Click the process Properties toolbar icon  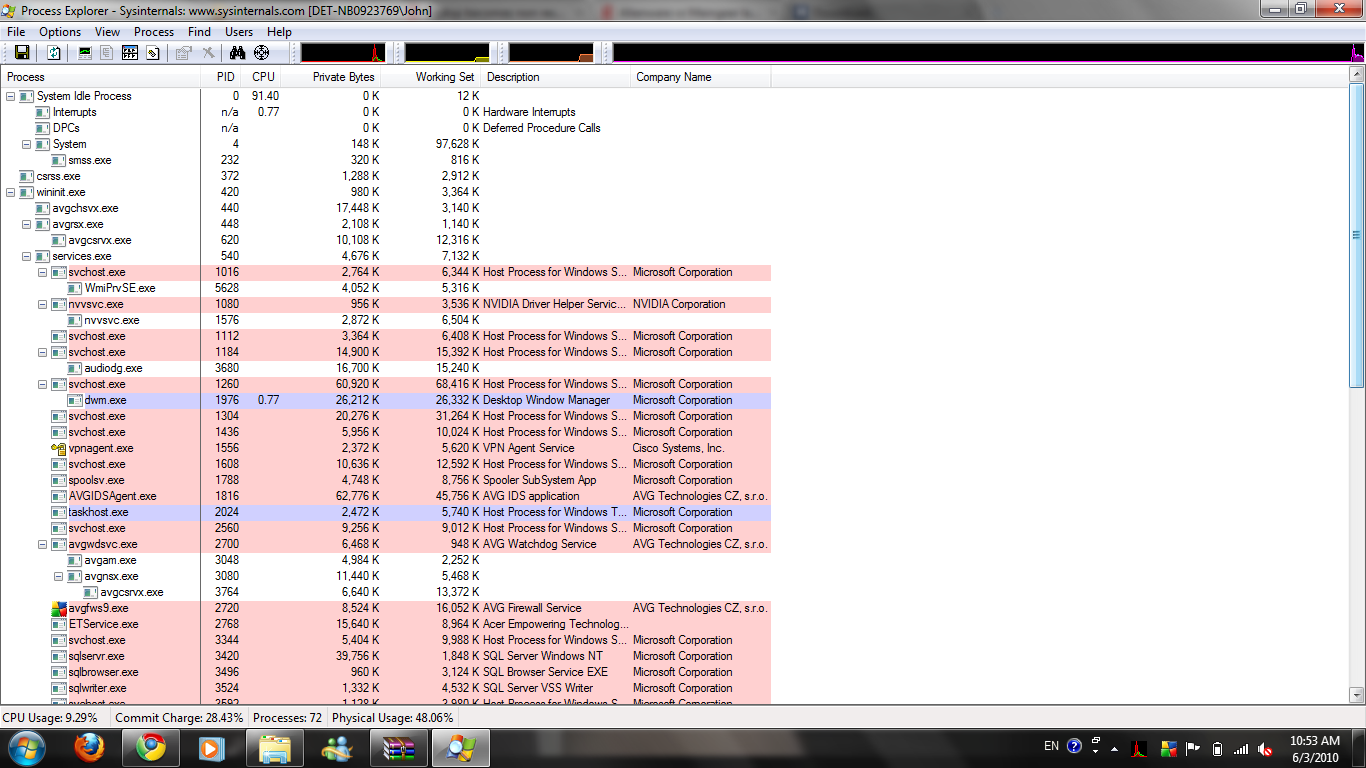[185, 53]
